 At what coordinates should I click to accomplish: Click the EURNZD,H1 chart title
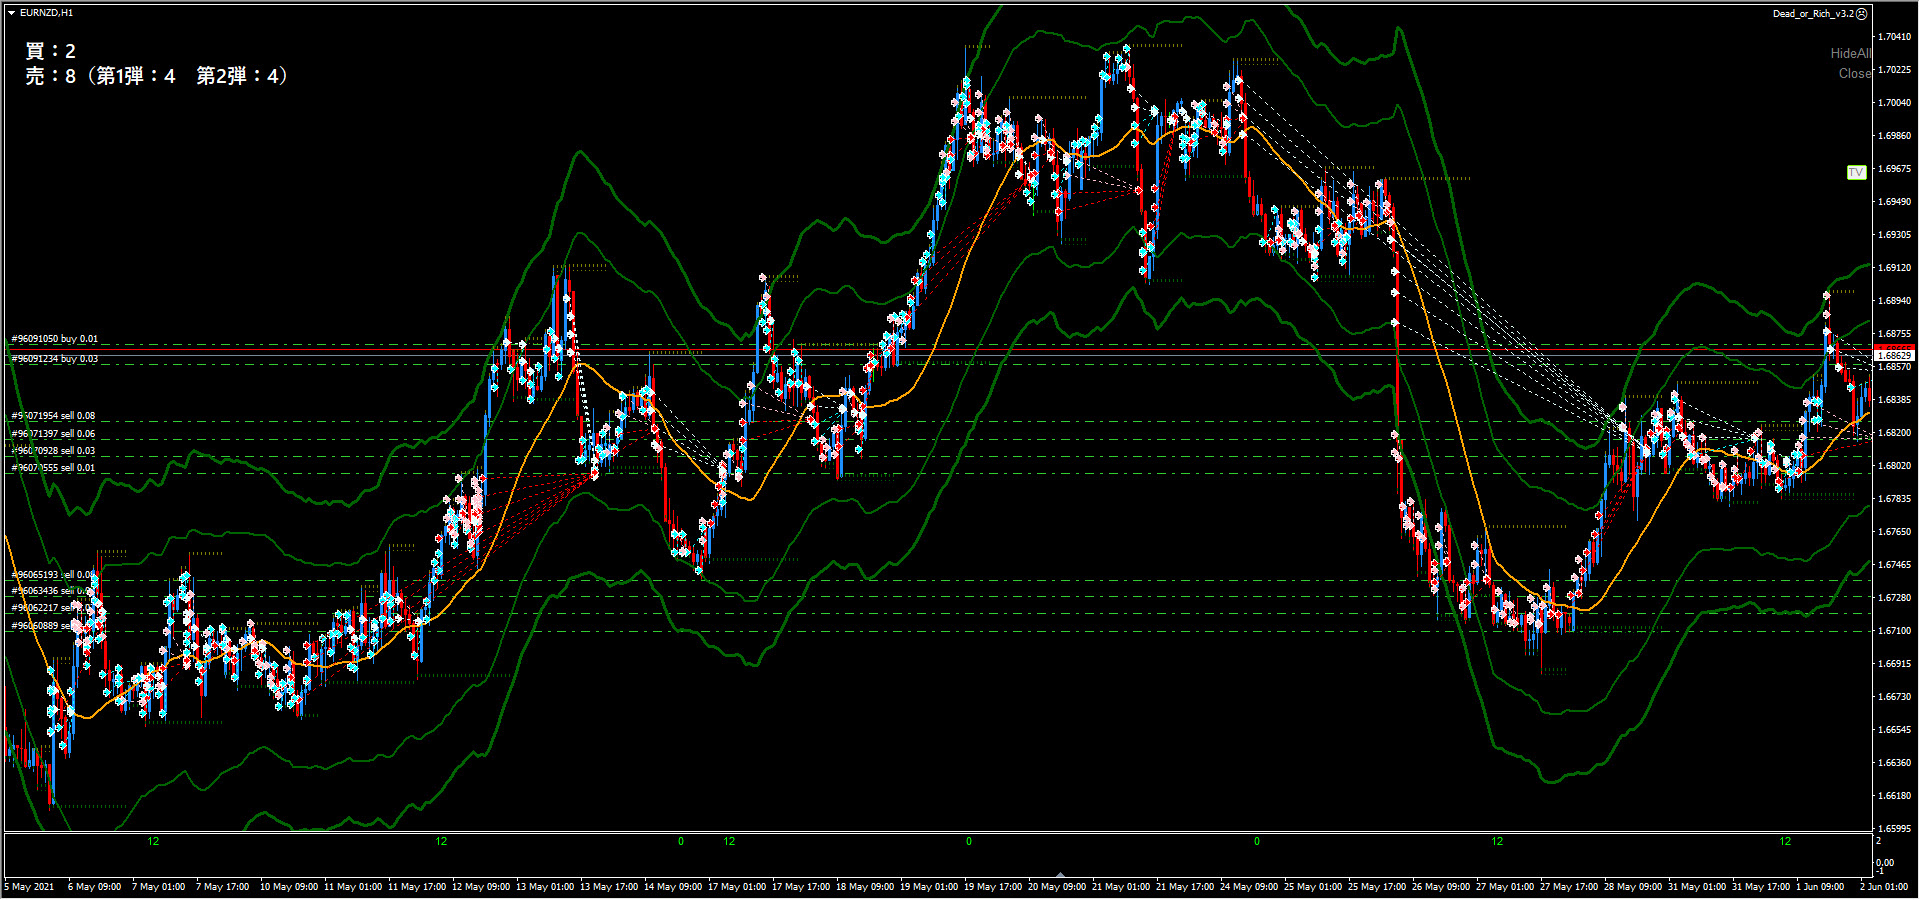click(x=46, y=13)
